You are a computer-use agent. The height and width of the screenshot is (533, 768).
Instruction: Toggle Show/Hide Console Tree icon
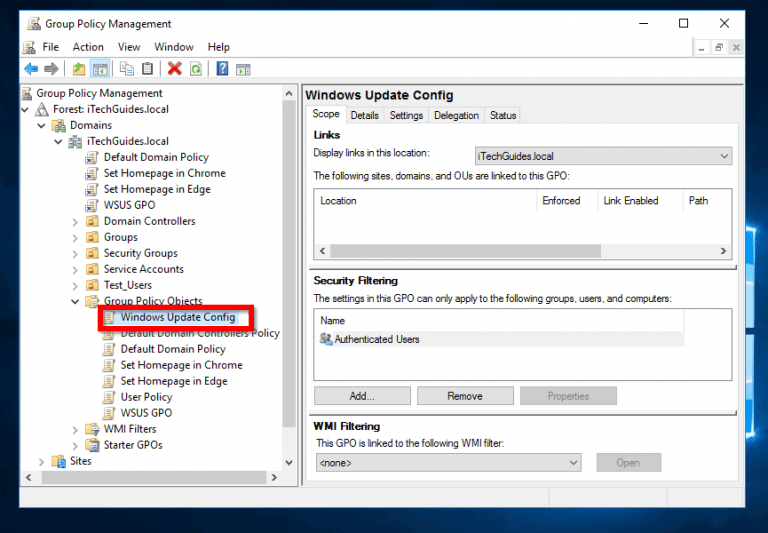click(100, 69)
